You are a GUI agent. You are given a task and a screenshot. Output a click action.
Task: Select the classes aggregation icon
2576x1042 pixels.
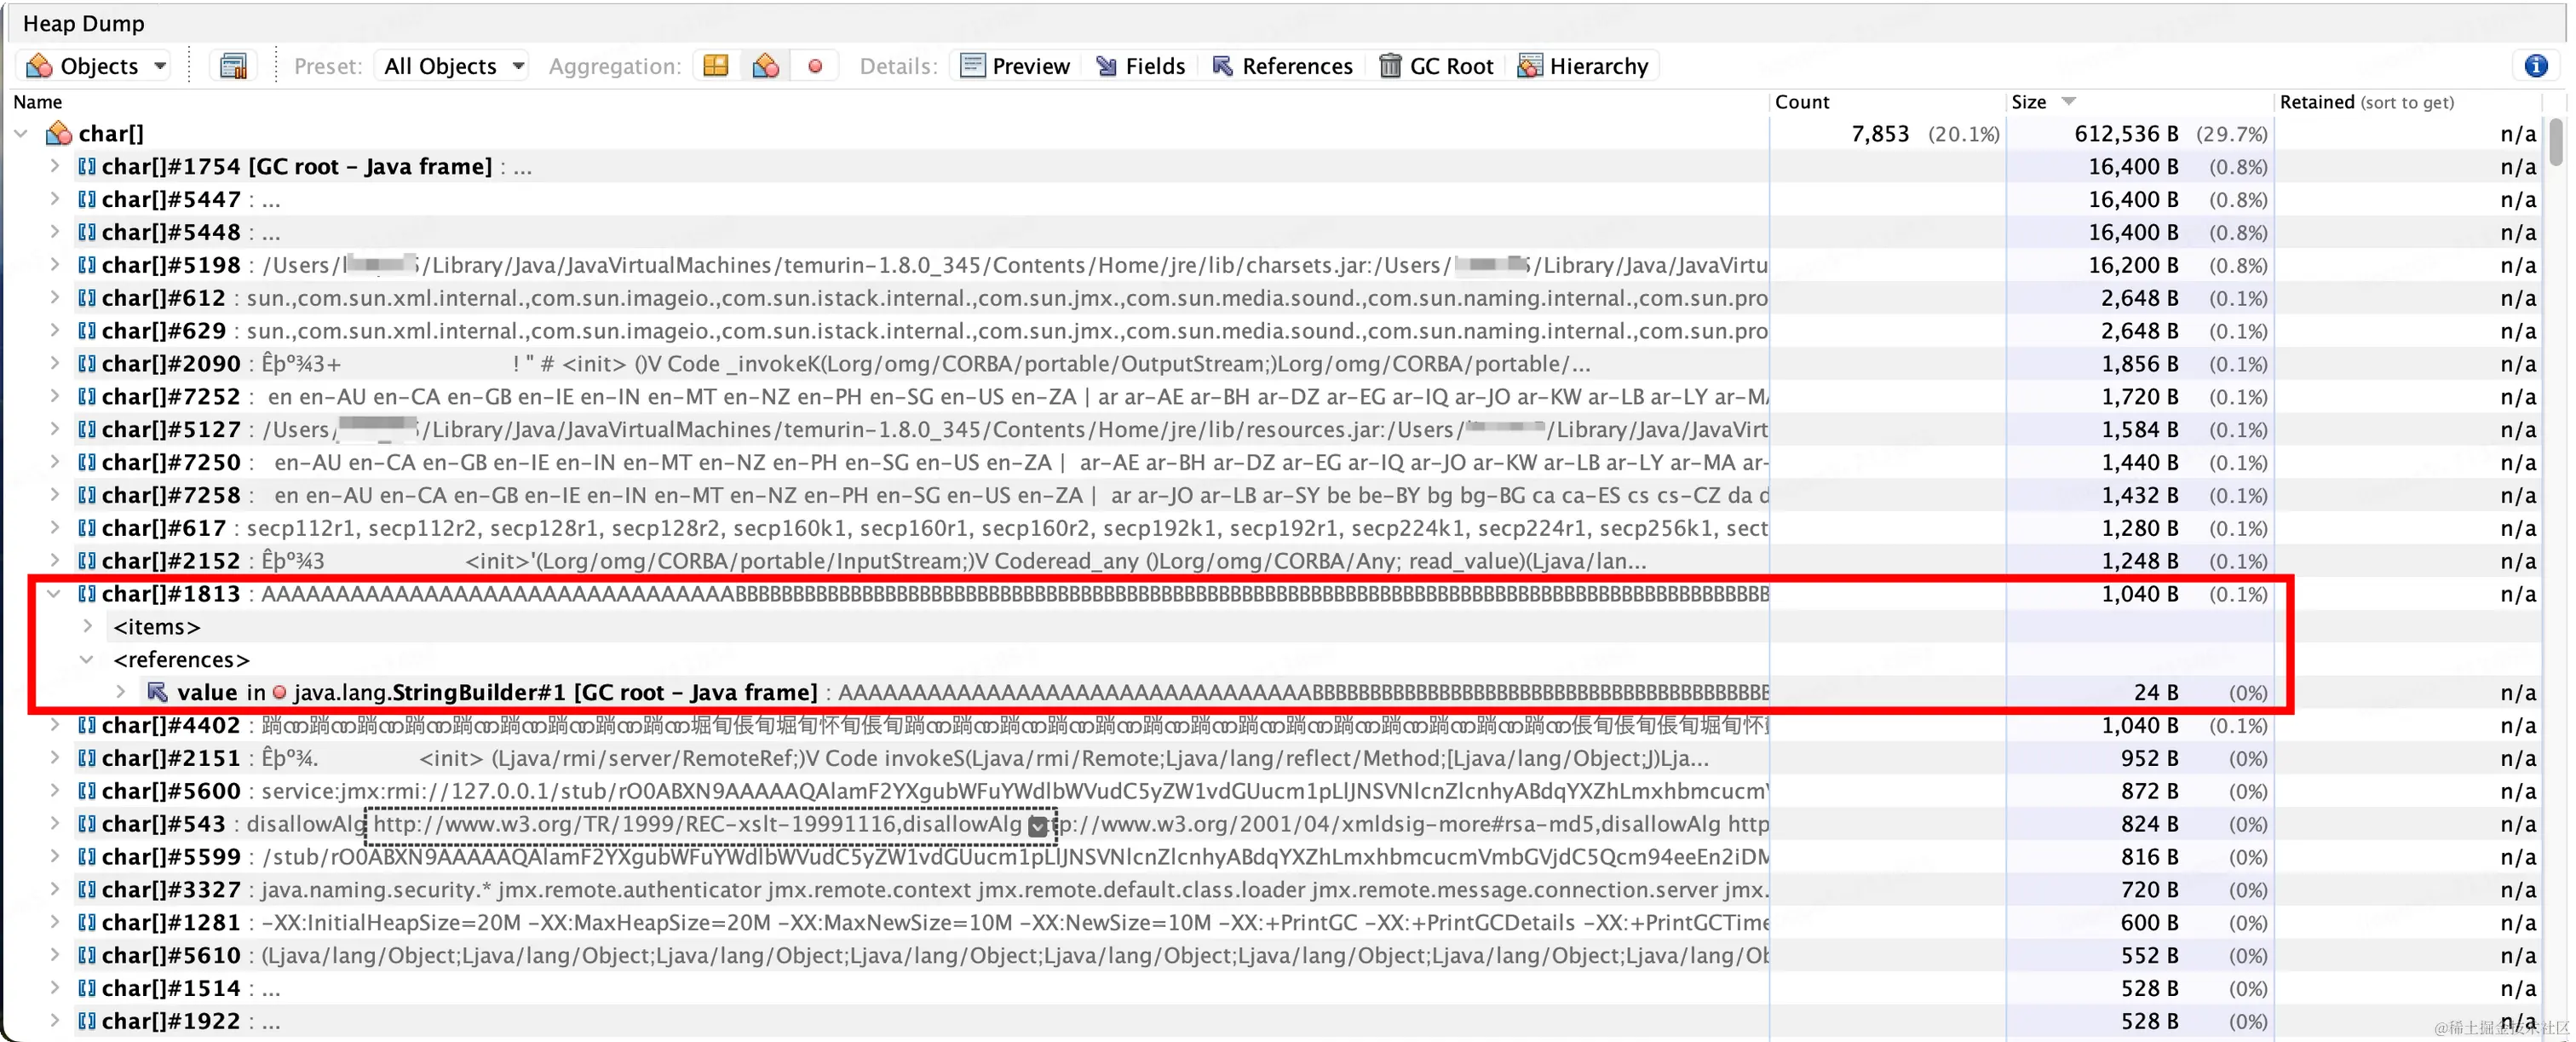(x=766, y=66)
